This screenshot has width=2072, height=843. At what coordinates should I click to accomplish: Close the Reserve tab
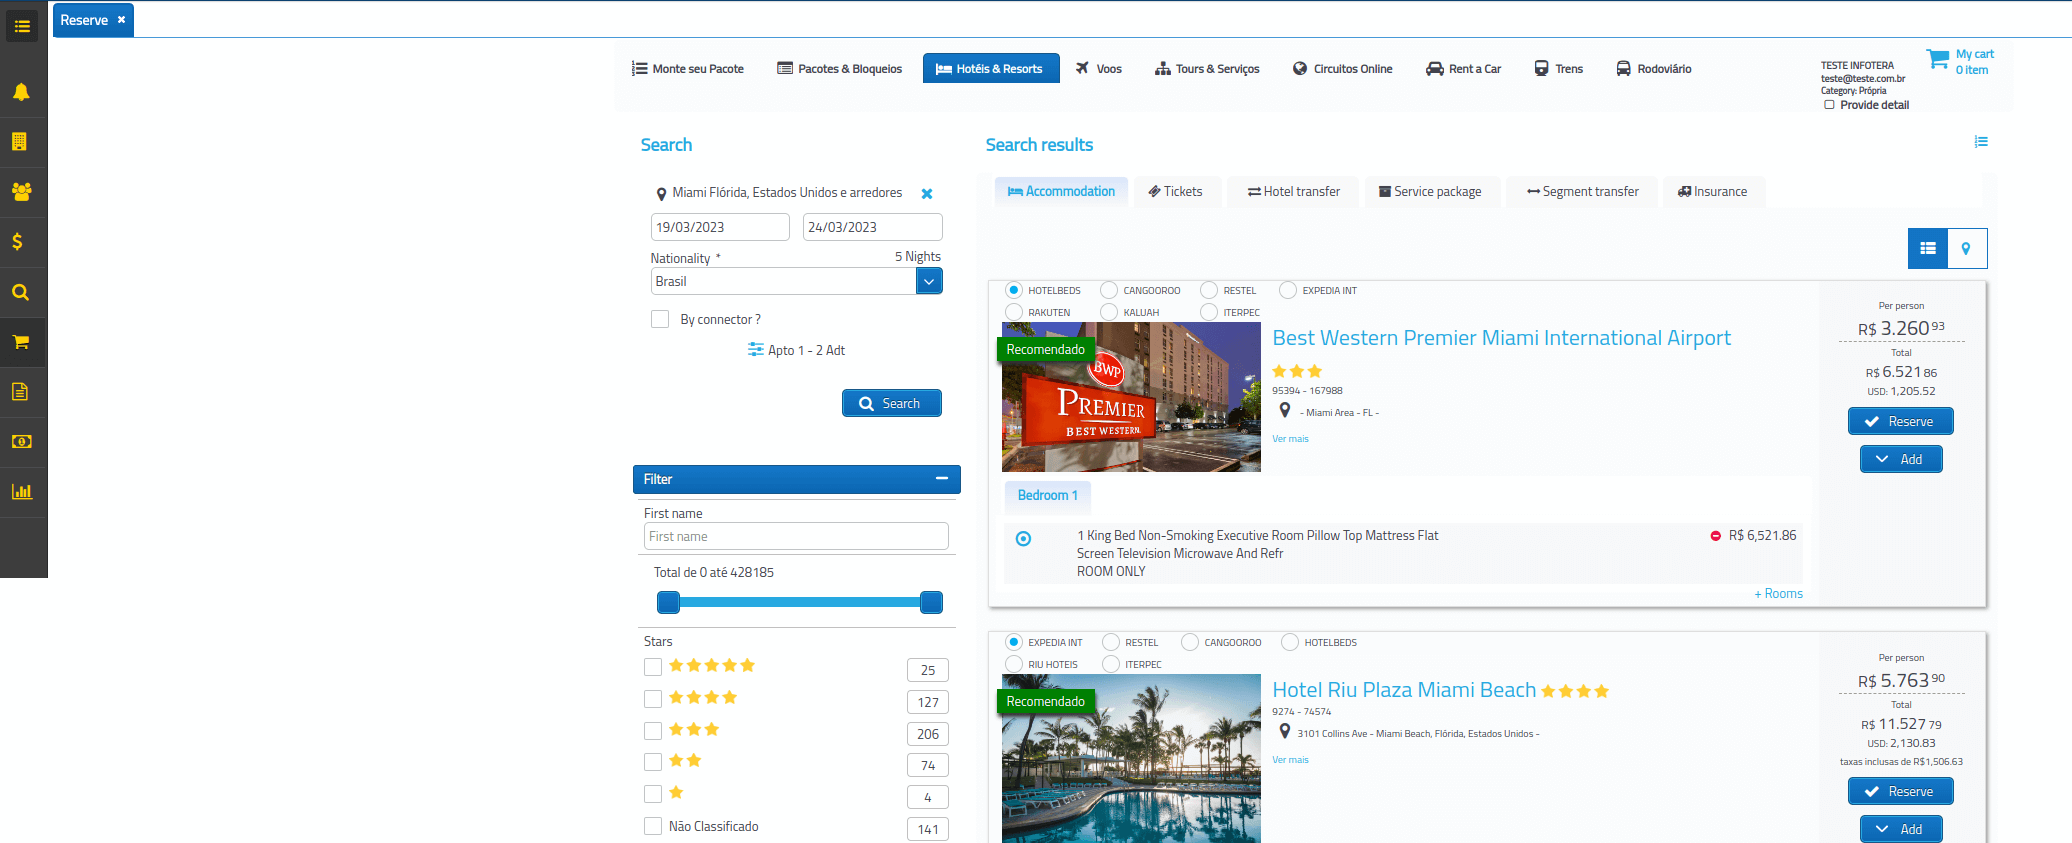click(122, 20)
